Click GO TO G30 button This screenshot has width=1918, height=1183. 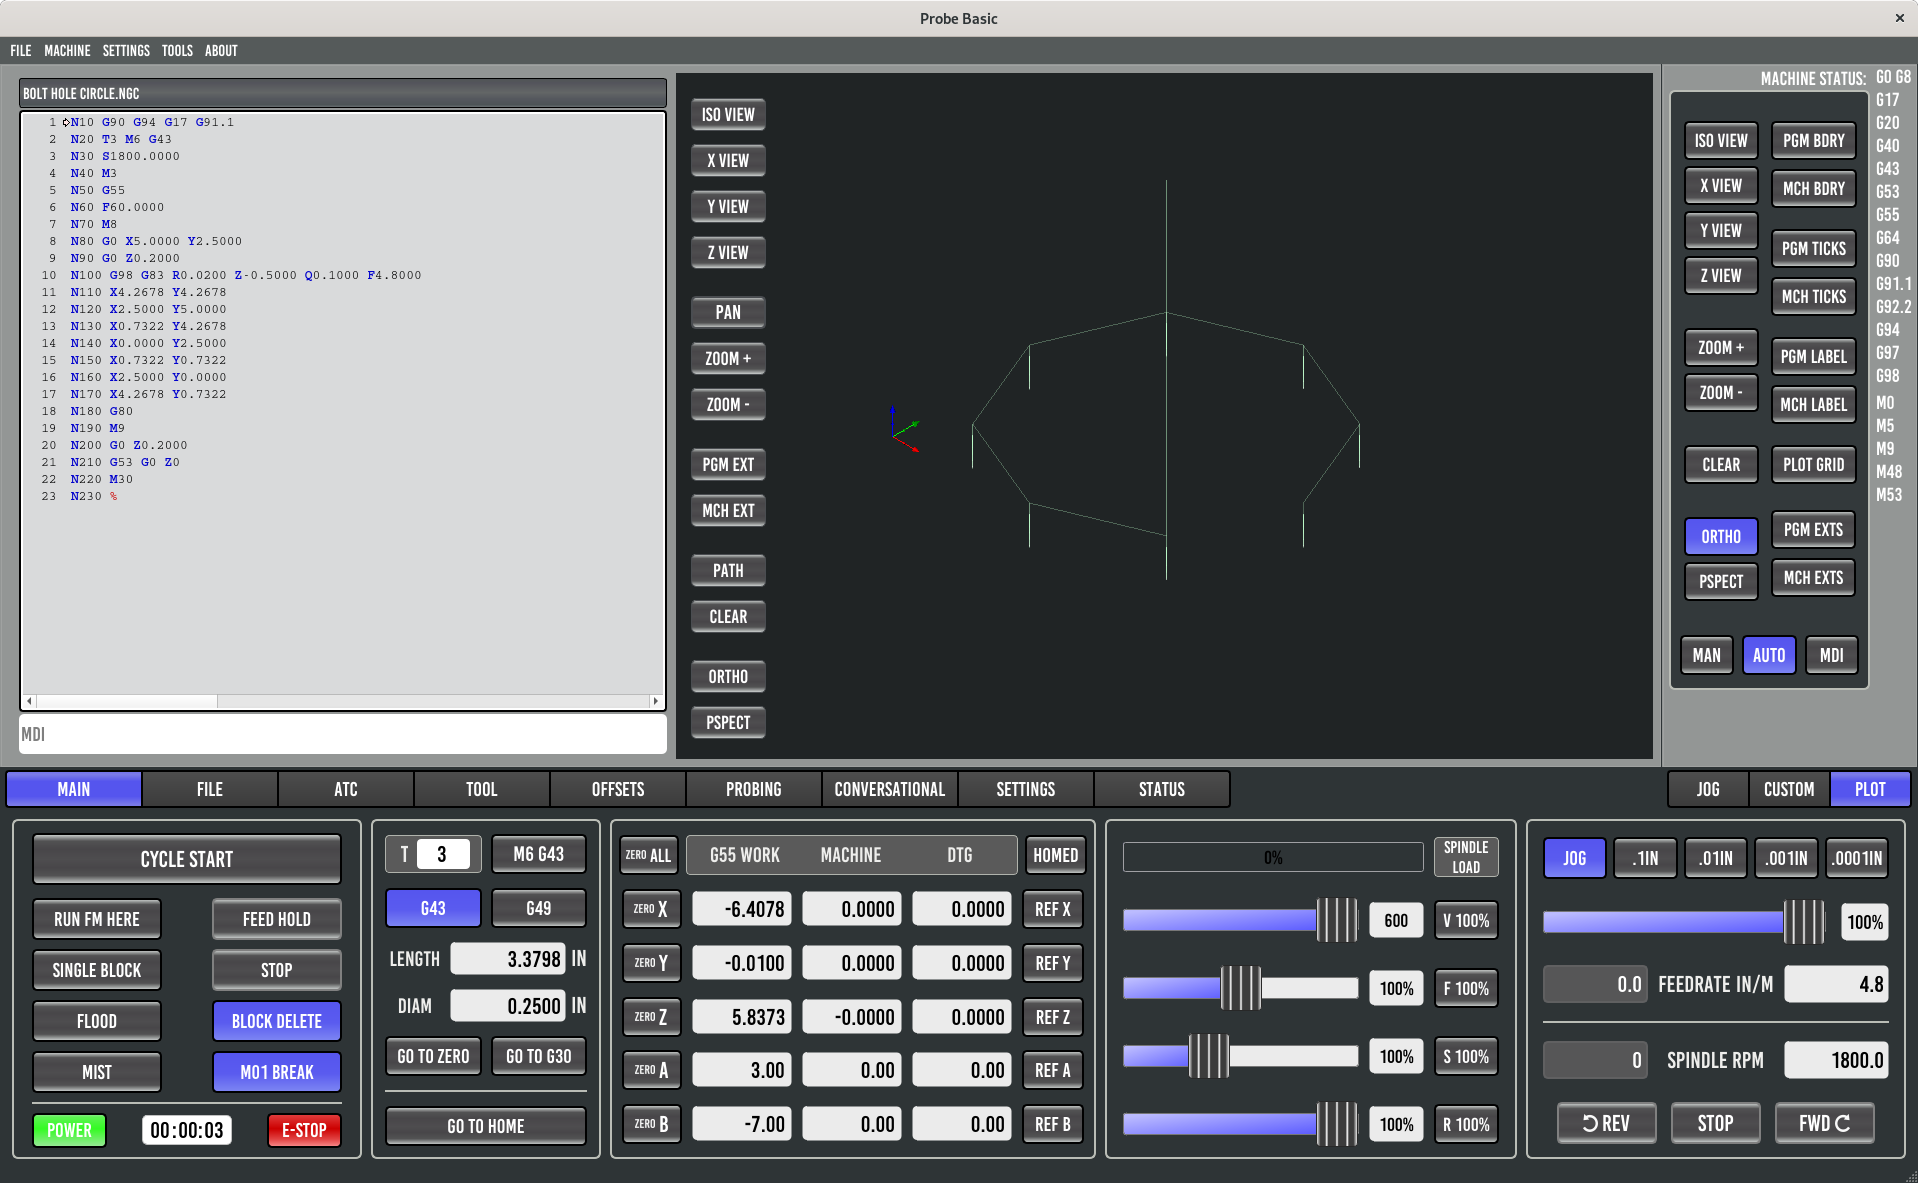(539, 1056)
